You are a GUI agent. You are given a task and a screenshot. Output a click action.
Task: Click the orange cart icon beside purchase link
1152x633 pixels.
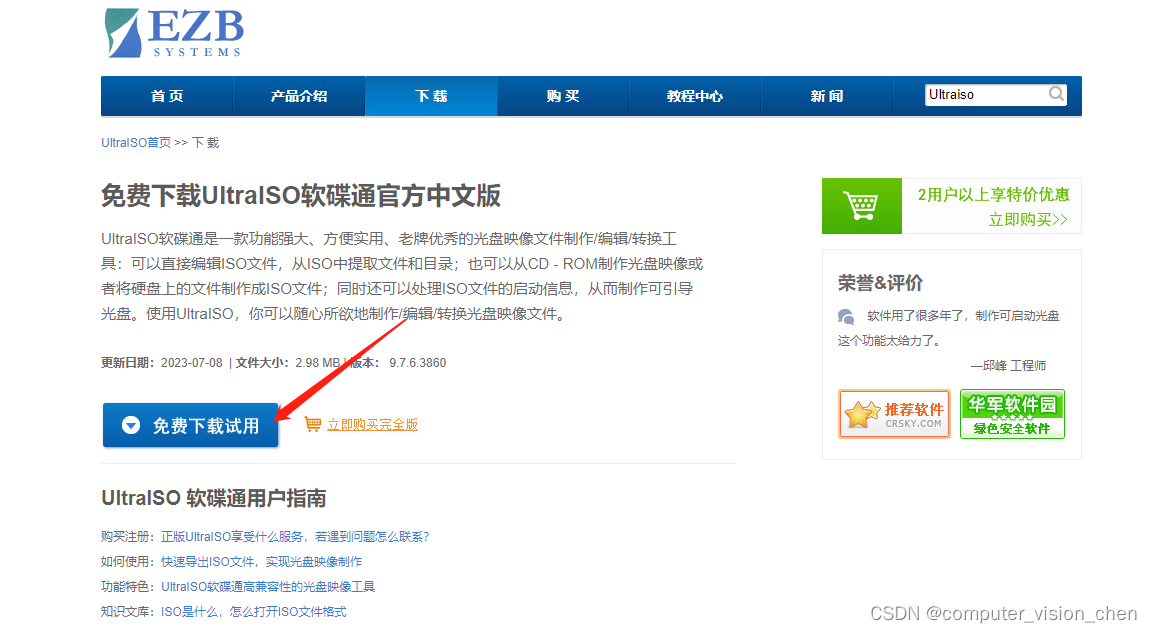(x=313, y=424)
